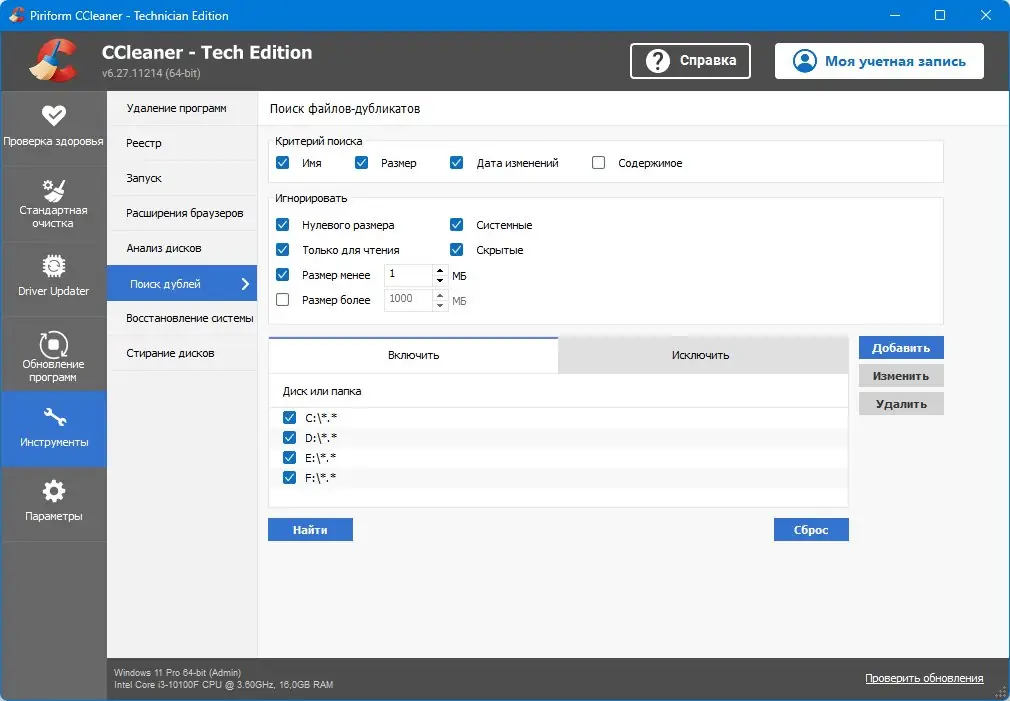This screenshot has width=1010, height=701.
Task: Toggle the Скрытые ignore checkbox
Action: pyautogui.click(x=457, y=249)
